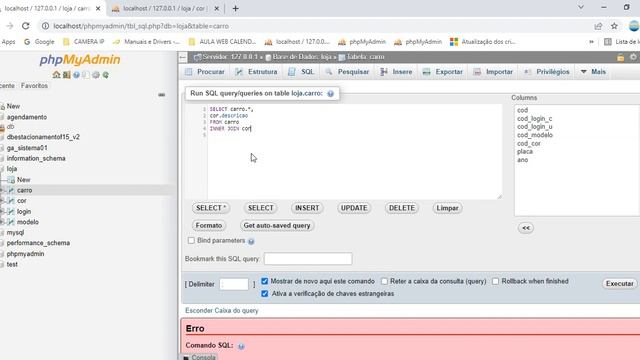
Task: Open the bookmarks overflow chevron
Action: point(591,42)
